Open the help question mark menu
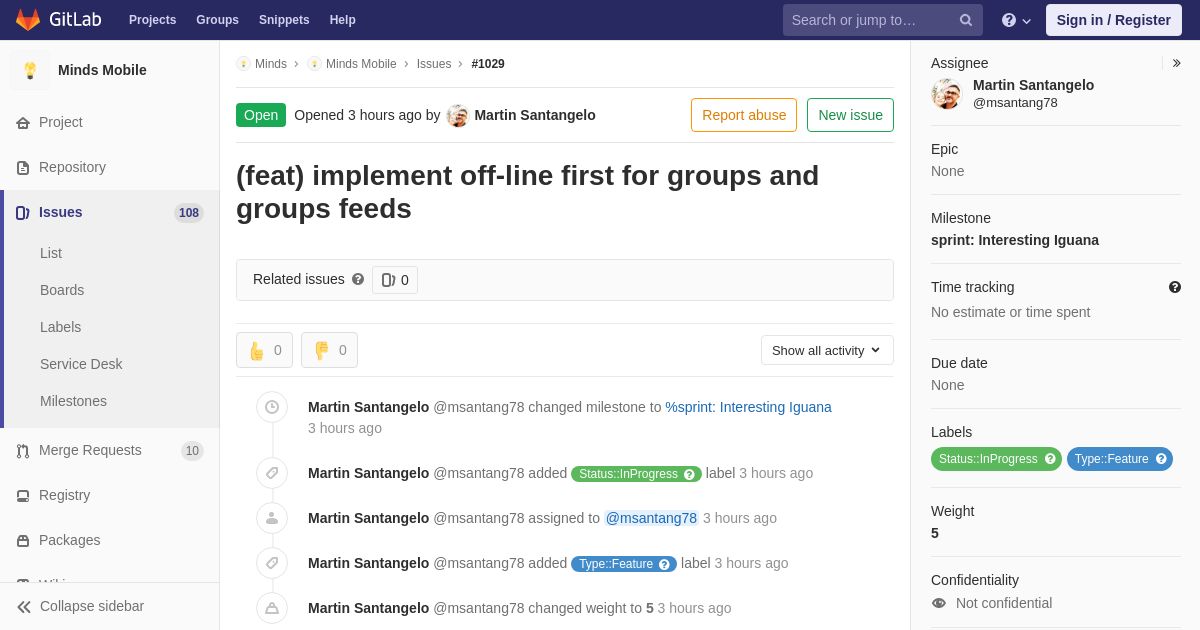The height and width of the screenshot is (630, 1200). (x=1016, y=20)
